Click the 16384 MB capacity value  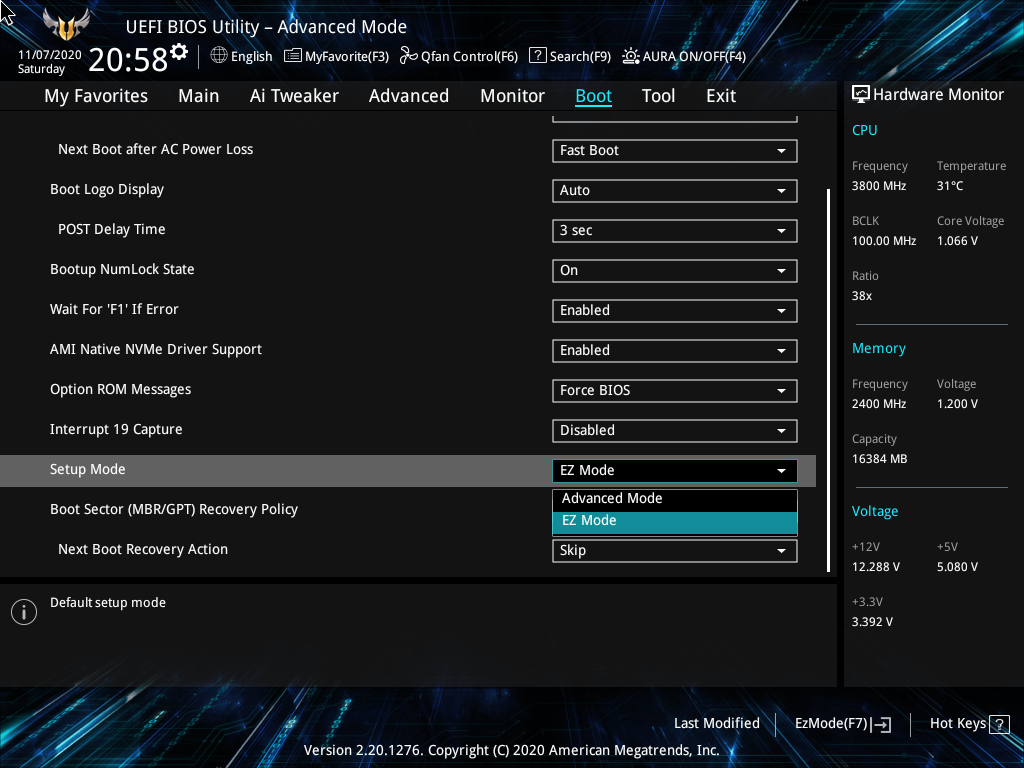880,459
